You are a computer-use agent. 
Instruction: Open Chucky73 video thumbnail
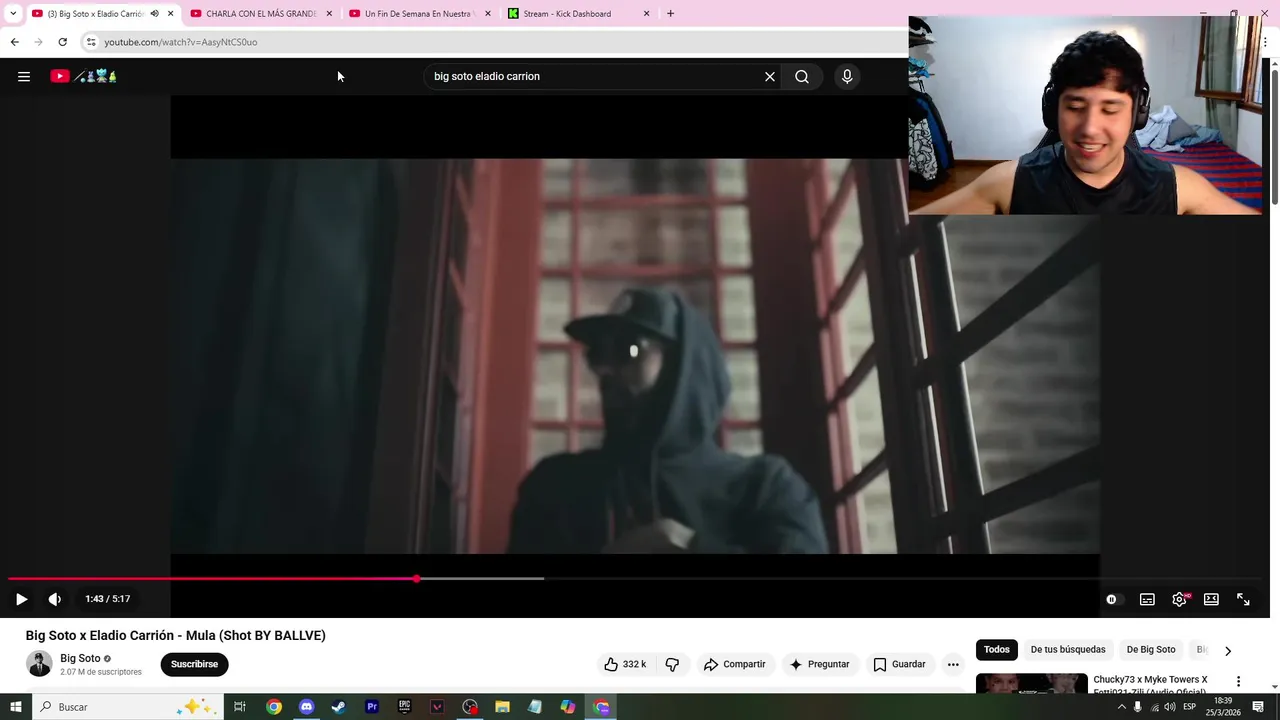tap(1032, 684)
